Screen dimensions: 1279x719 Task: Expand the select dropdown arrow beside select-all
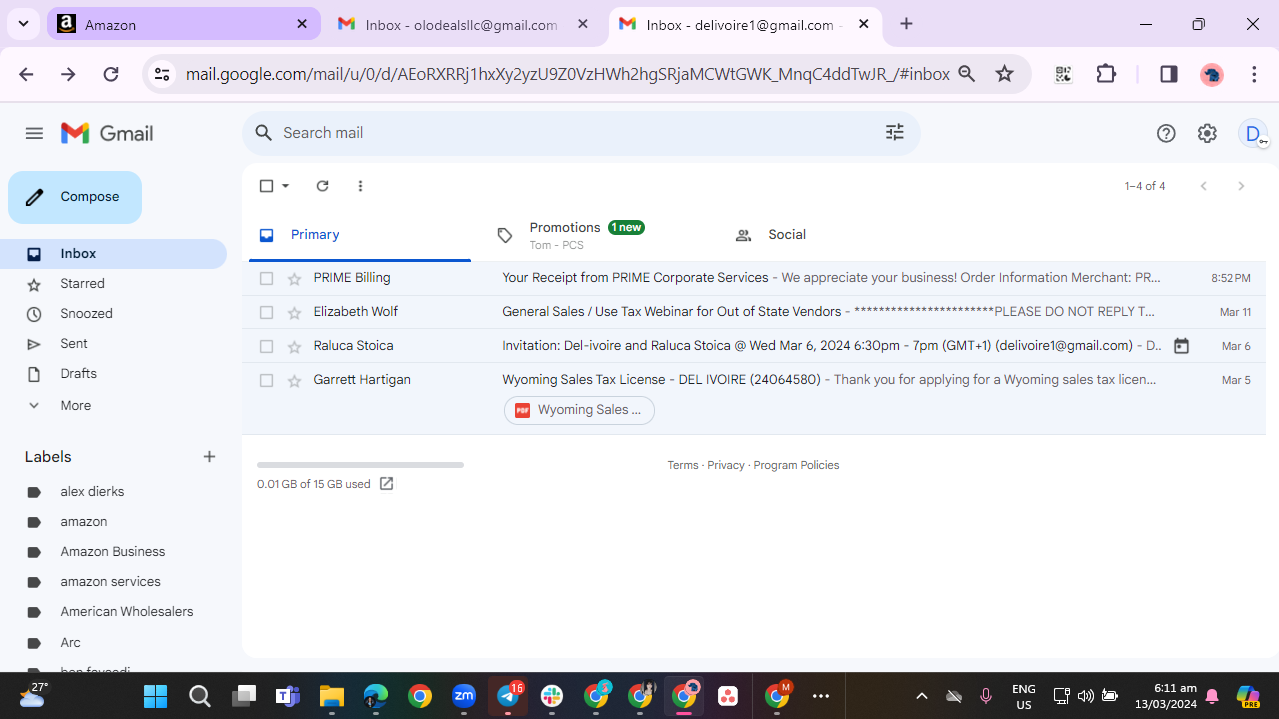[285, 186]
